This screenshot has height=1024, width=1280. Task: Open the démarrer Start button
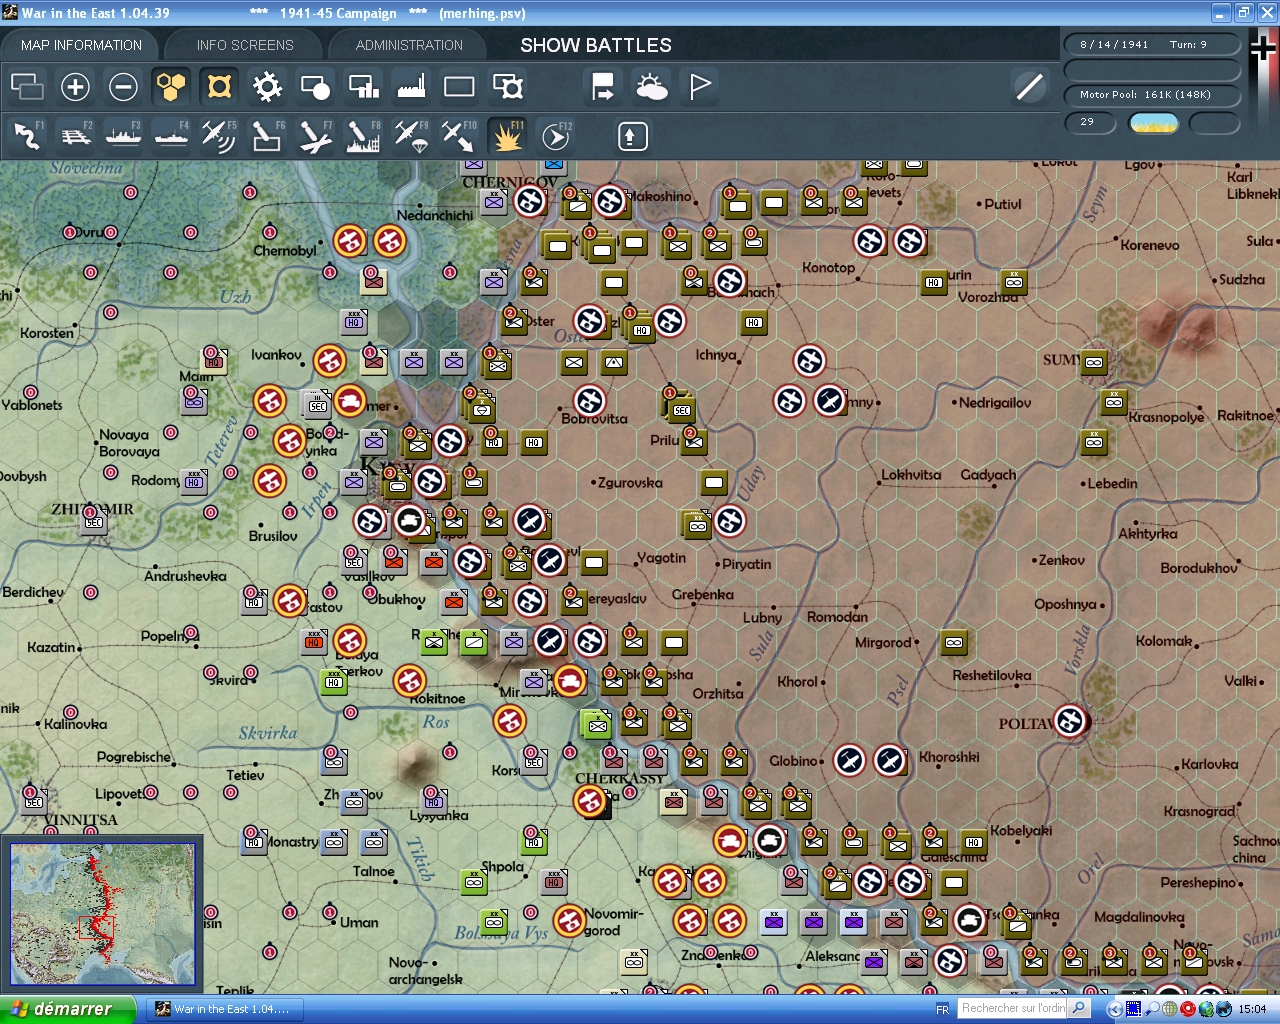(x=67, y=1009)
